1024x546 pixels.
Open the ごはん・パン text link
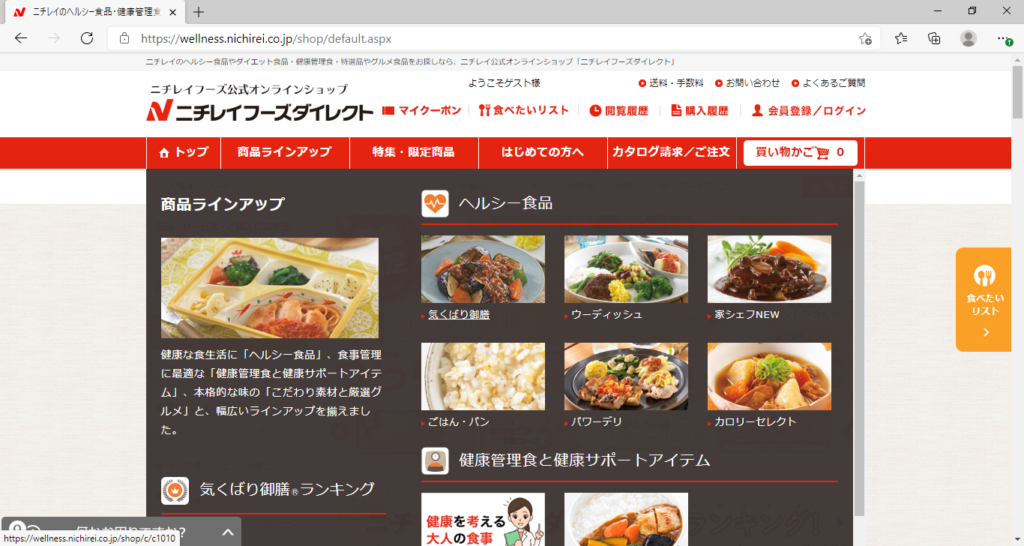point(458,422)
